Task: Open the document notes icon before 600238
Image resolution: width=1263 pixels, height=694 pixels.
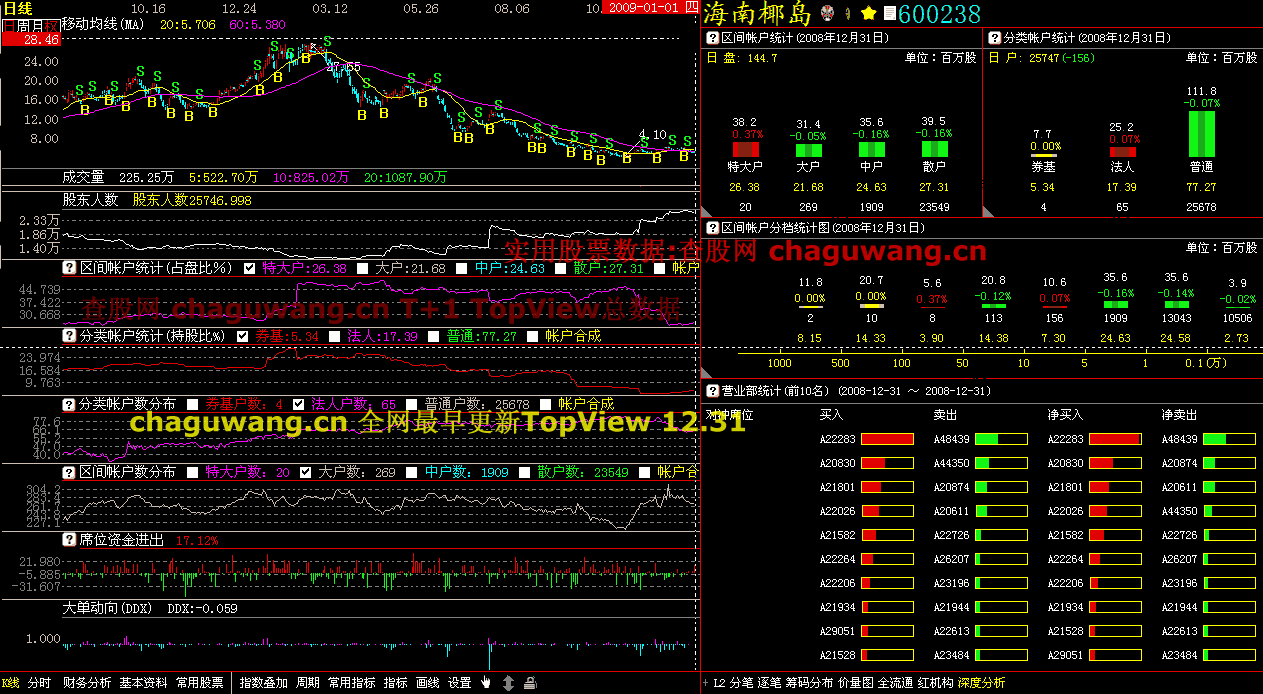Action: pos(889,14)
